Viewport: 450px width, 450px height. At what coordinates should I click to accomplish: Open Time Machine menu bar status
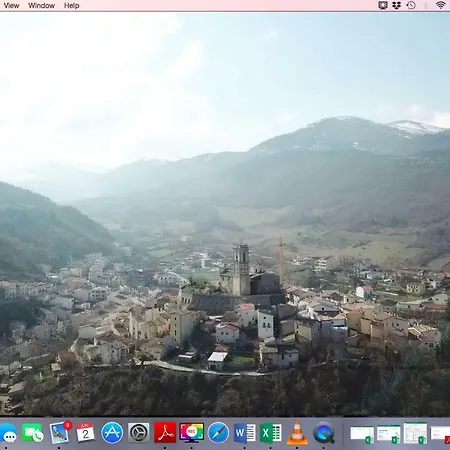point(411,5)
